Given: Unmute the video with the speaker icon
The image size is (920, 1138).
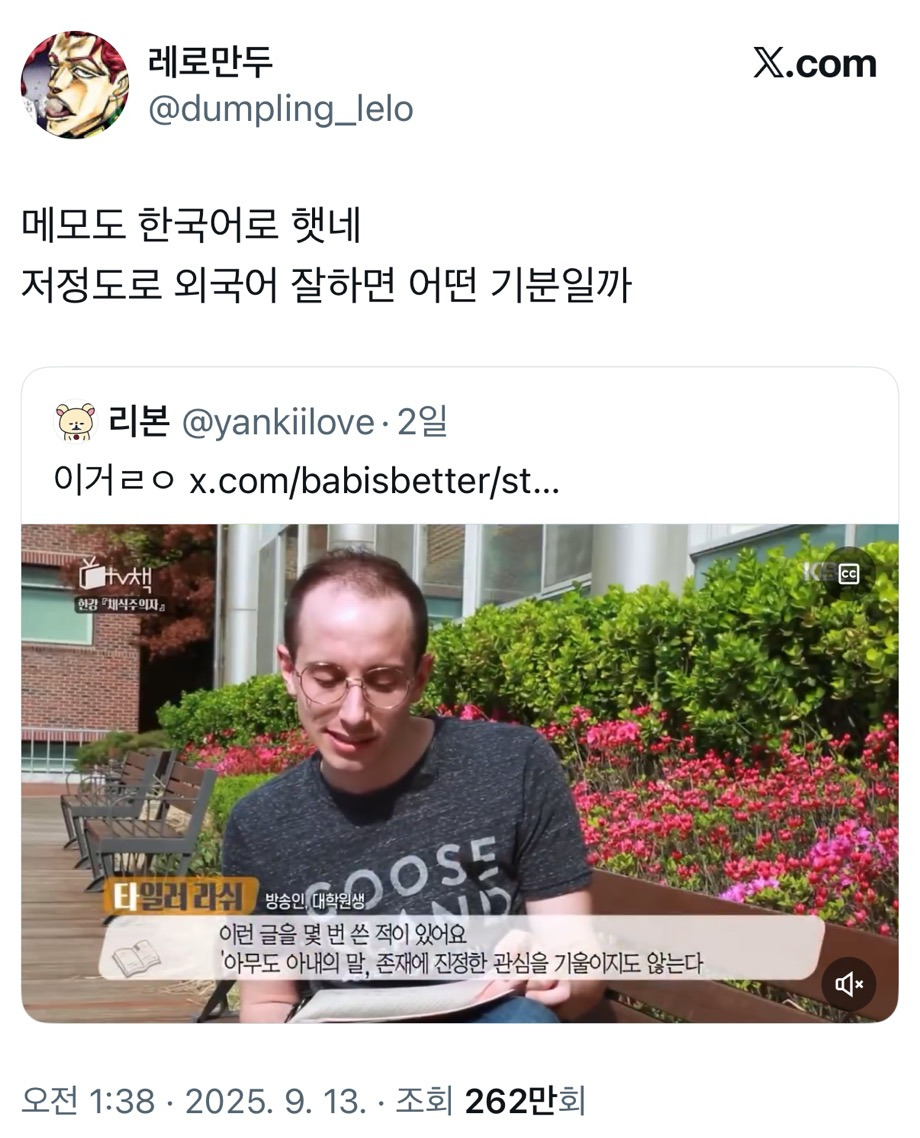Looking at the screenshot, I should point(848,983).
